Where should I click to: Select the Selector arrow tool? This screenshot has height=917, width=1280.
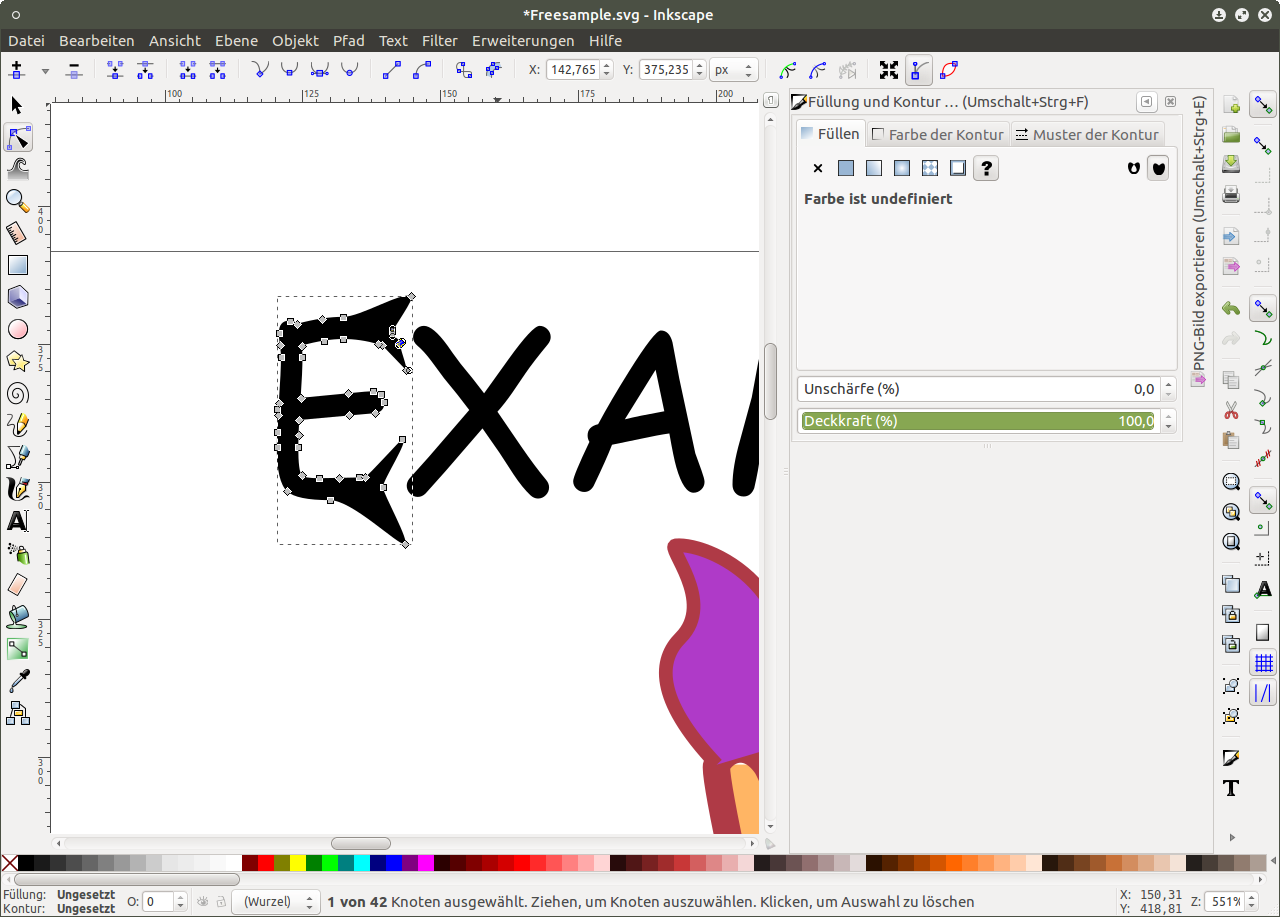(x=17, y=106)
